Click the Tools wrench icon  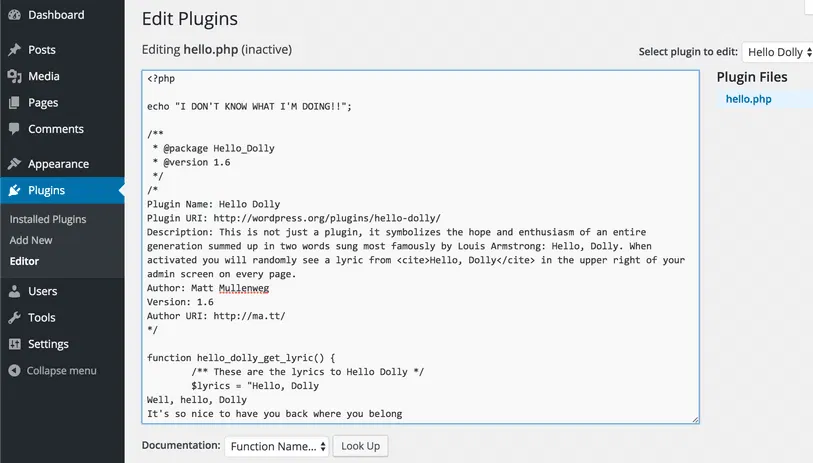click(15, 317)
